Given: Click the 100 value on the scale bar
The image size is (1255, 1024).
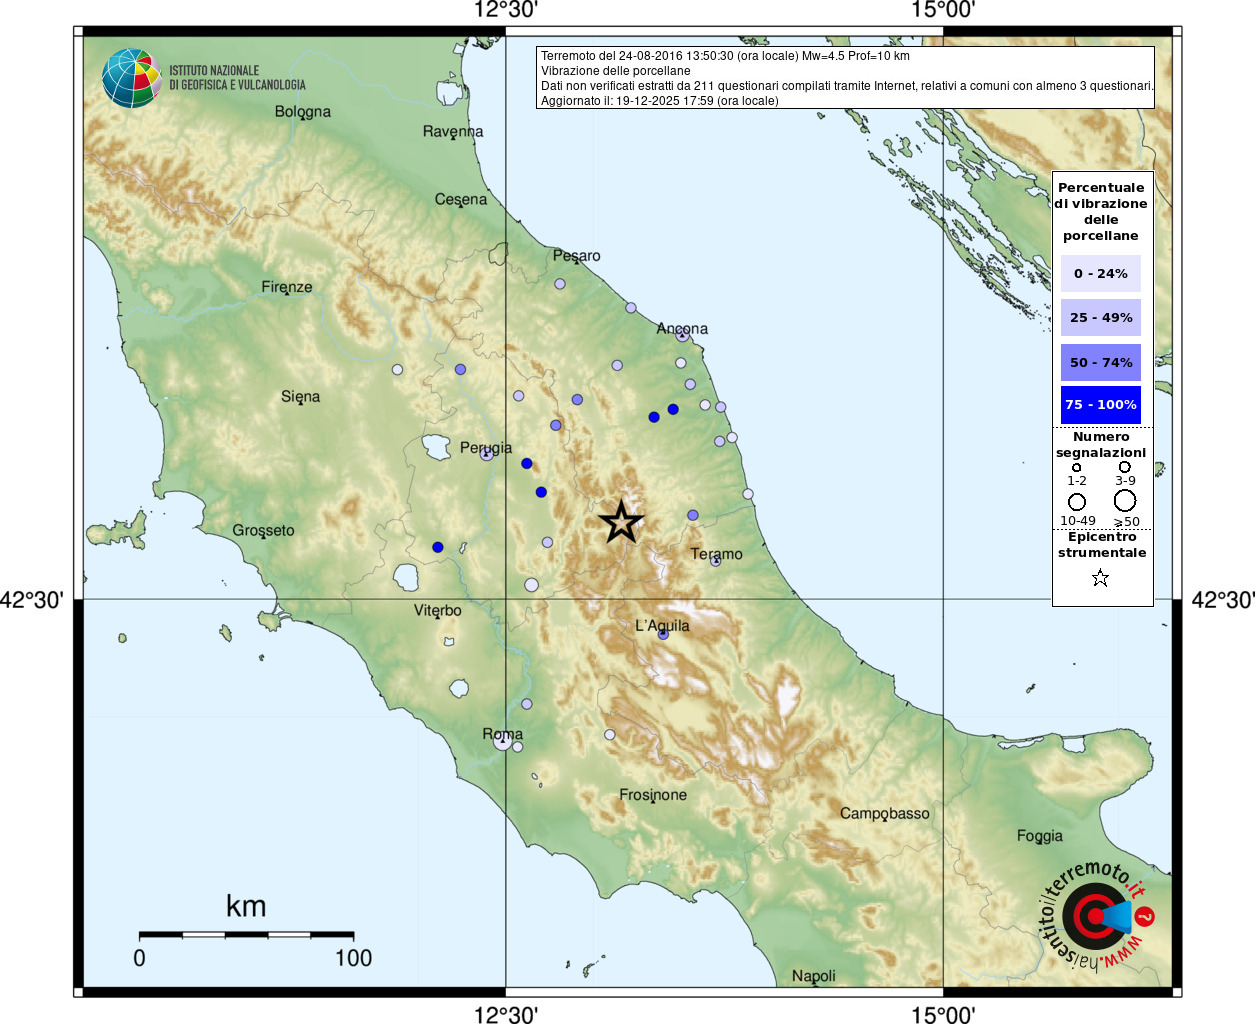Looking at the screenshot, I should pos(353,958).
